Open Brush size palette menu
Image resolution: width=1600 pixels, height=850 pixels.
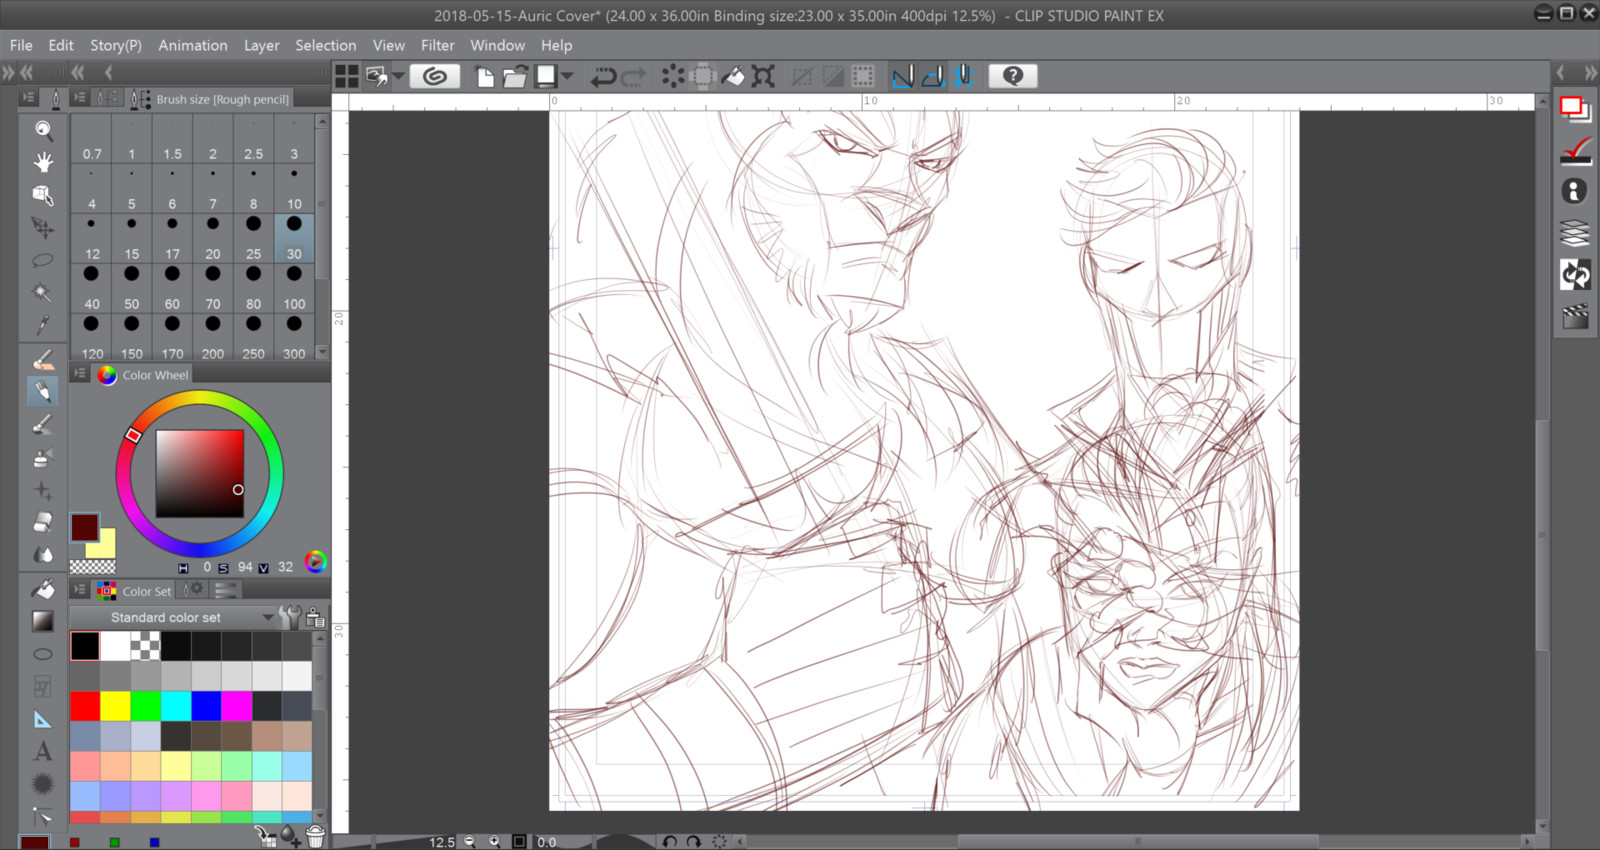[80, 98]
